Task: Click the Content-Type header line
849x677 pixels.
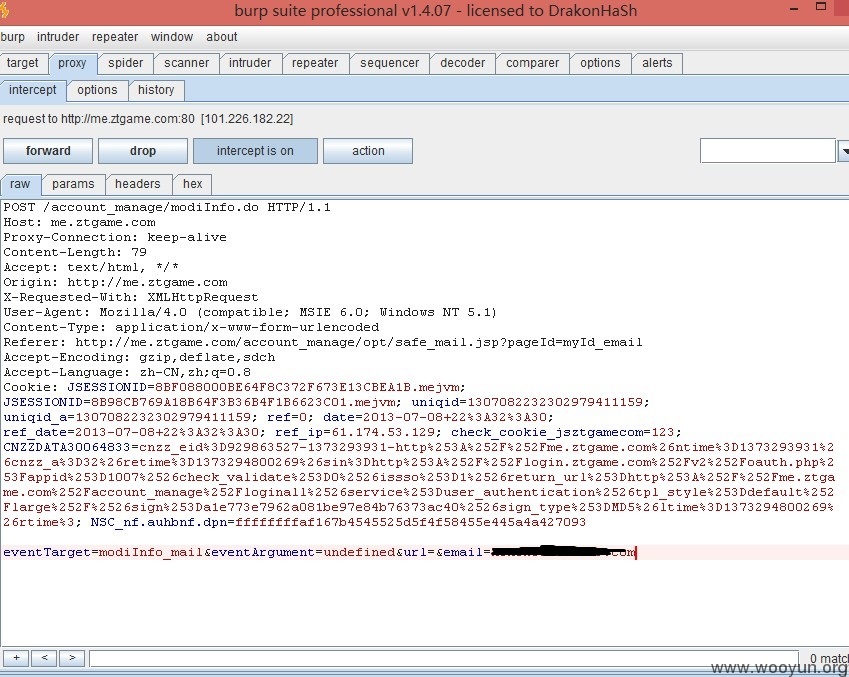Action: click(x=191, y=327)
